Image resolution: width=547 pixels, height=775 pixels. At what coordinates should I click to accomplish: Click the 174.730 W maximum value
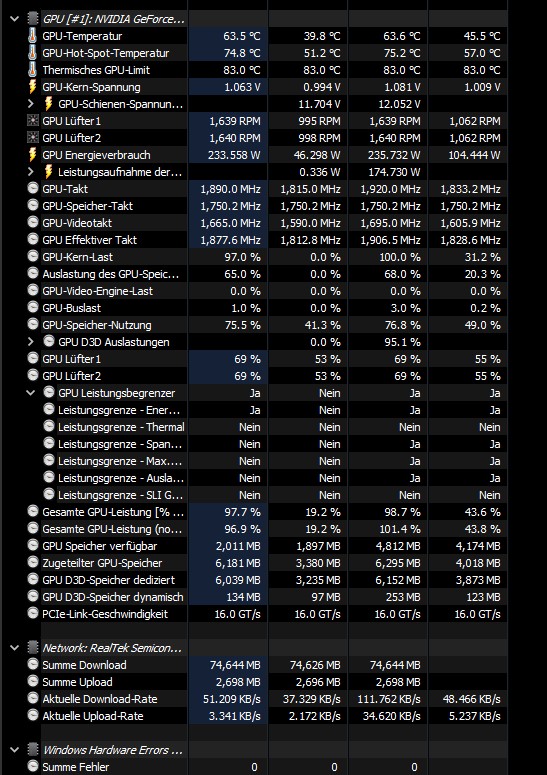(x=394, y=172)
